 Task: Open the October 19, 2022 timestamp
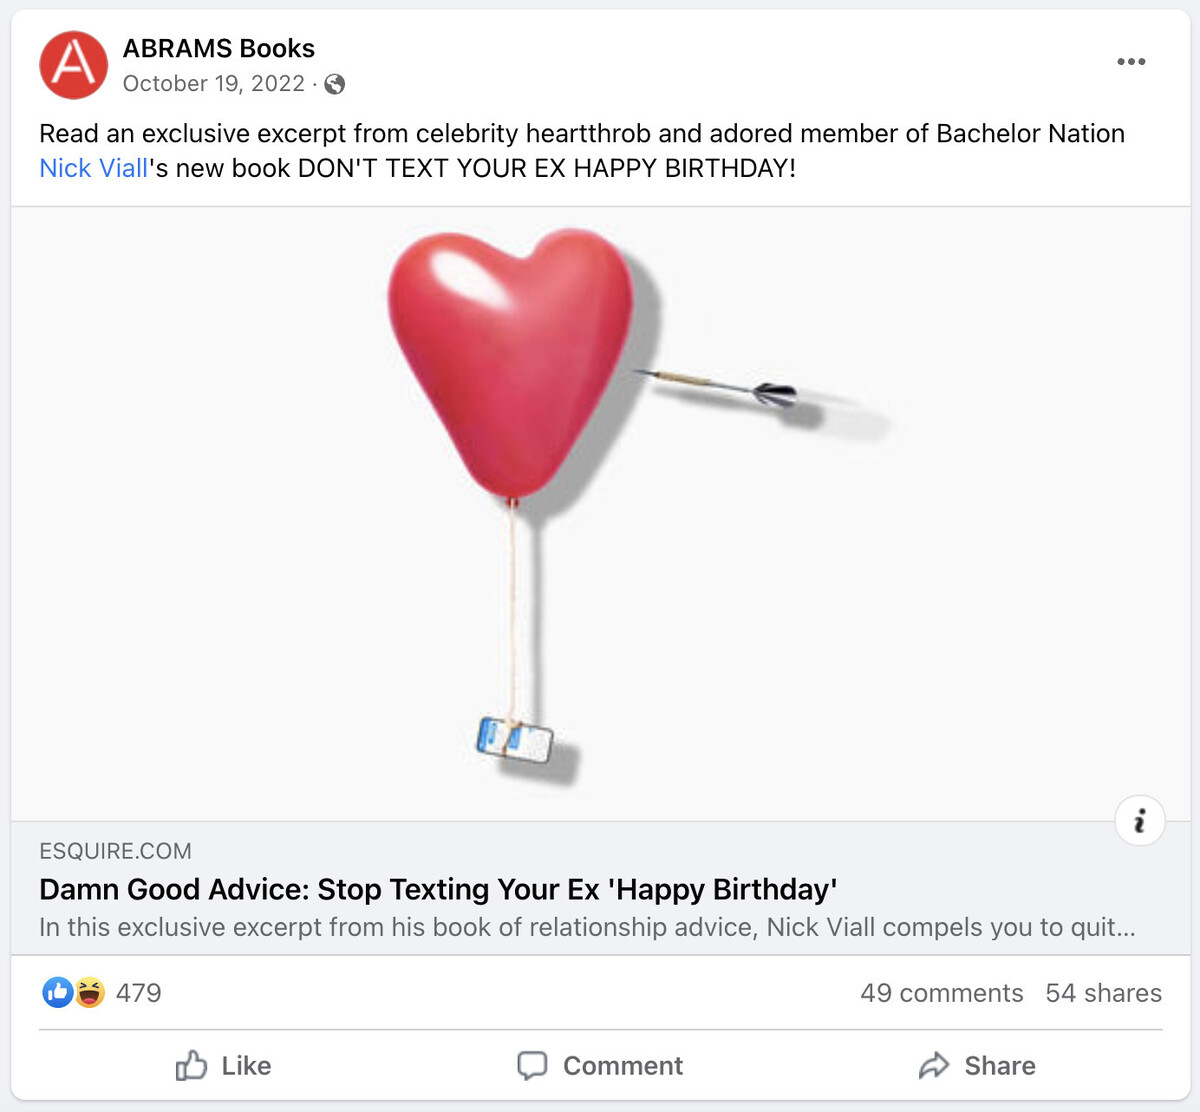(x=213, y=84)
